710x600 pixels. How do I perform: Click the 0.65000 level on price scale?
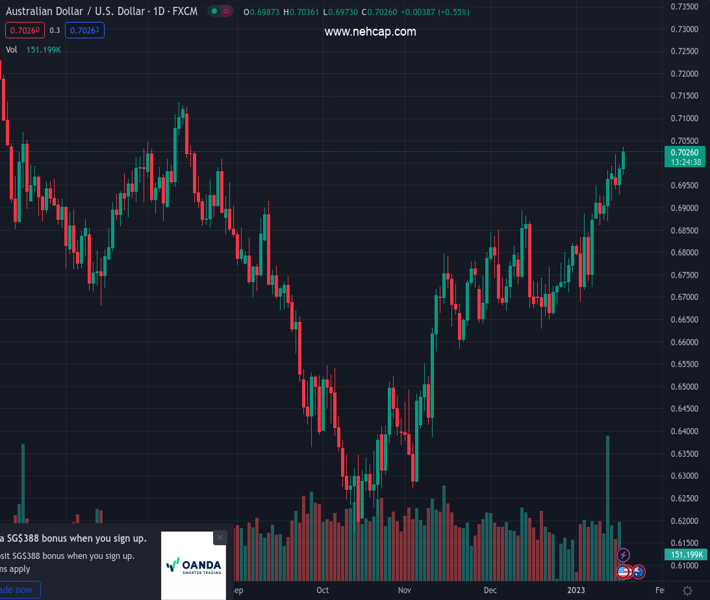[x=685, y=387]
